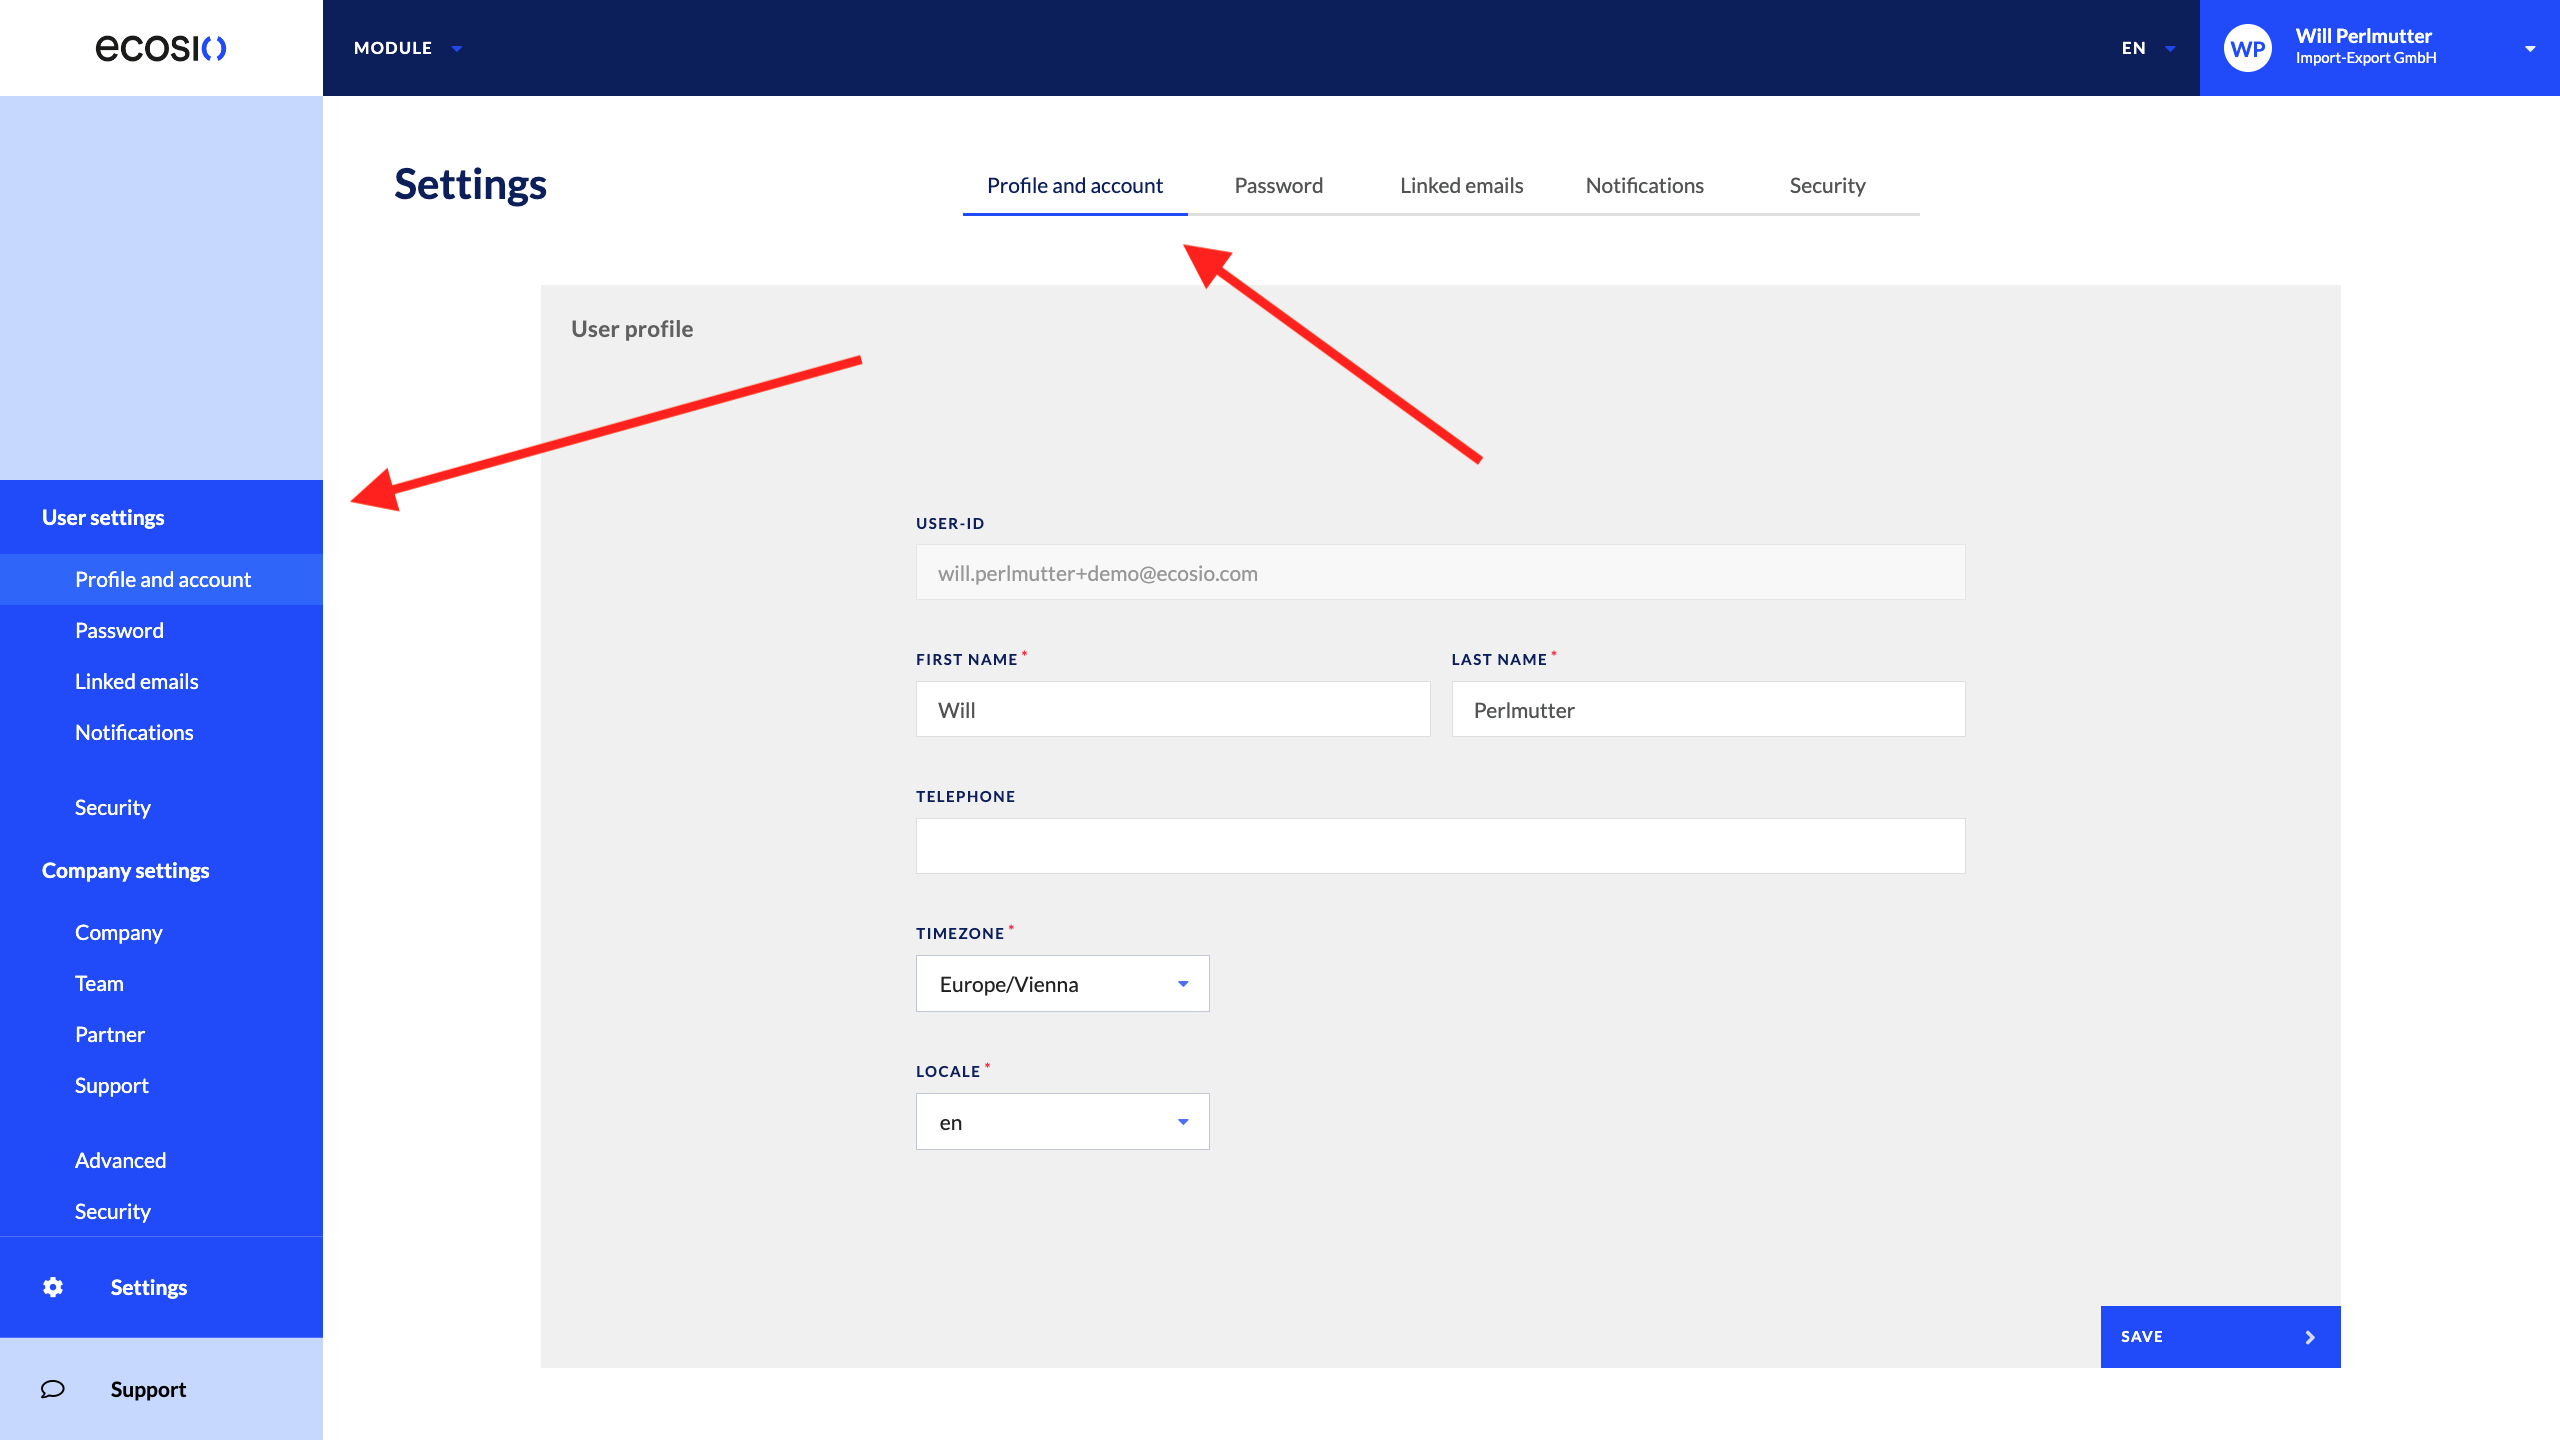2560x1440 pixels.
Task: Open the EN language selector
Action: 2148,48
